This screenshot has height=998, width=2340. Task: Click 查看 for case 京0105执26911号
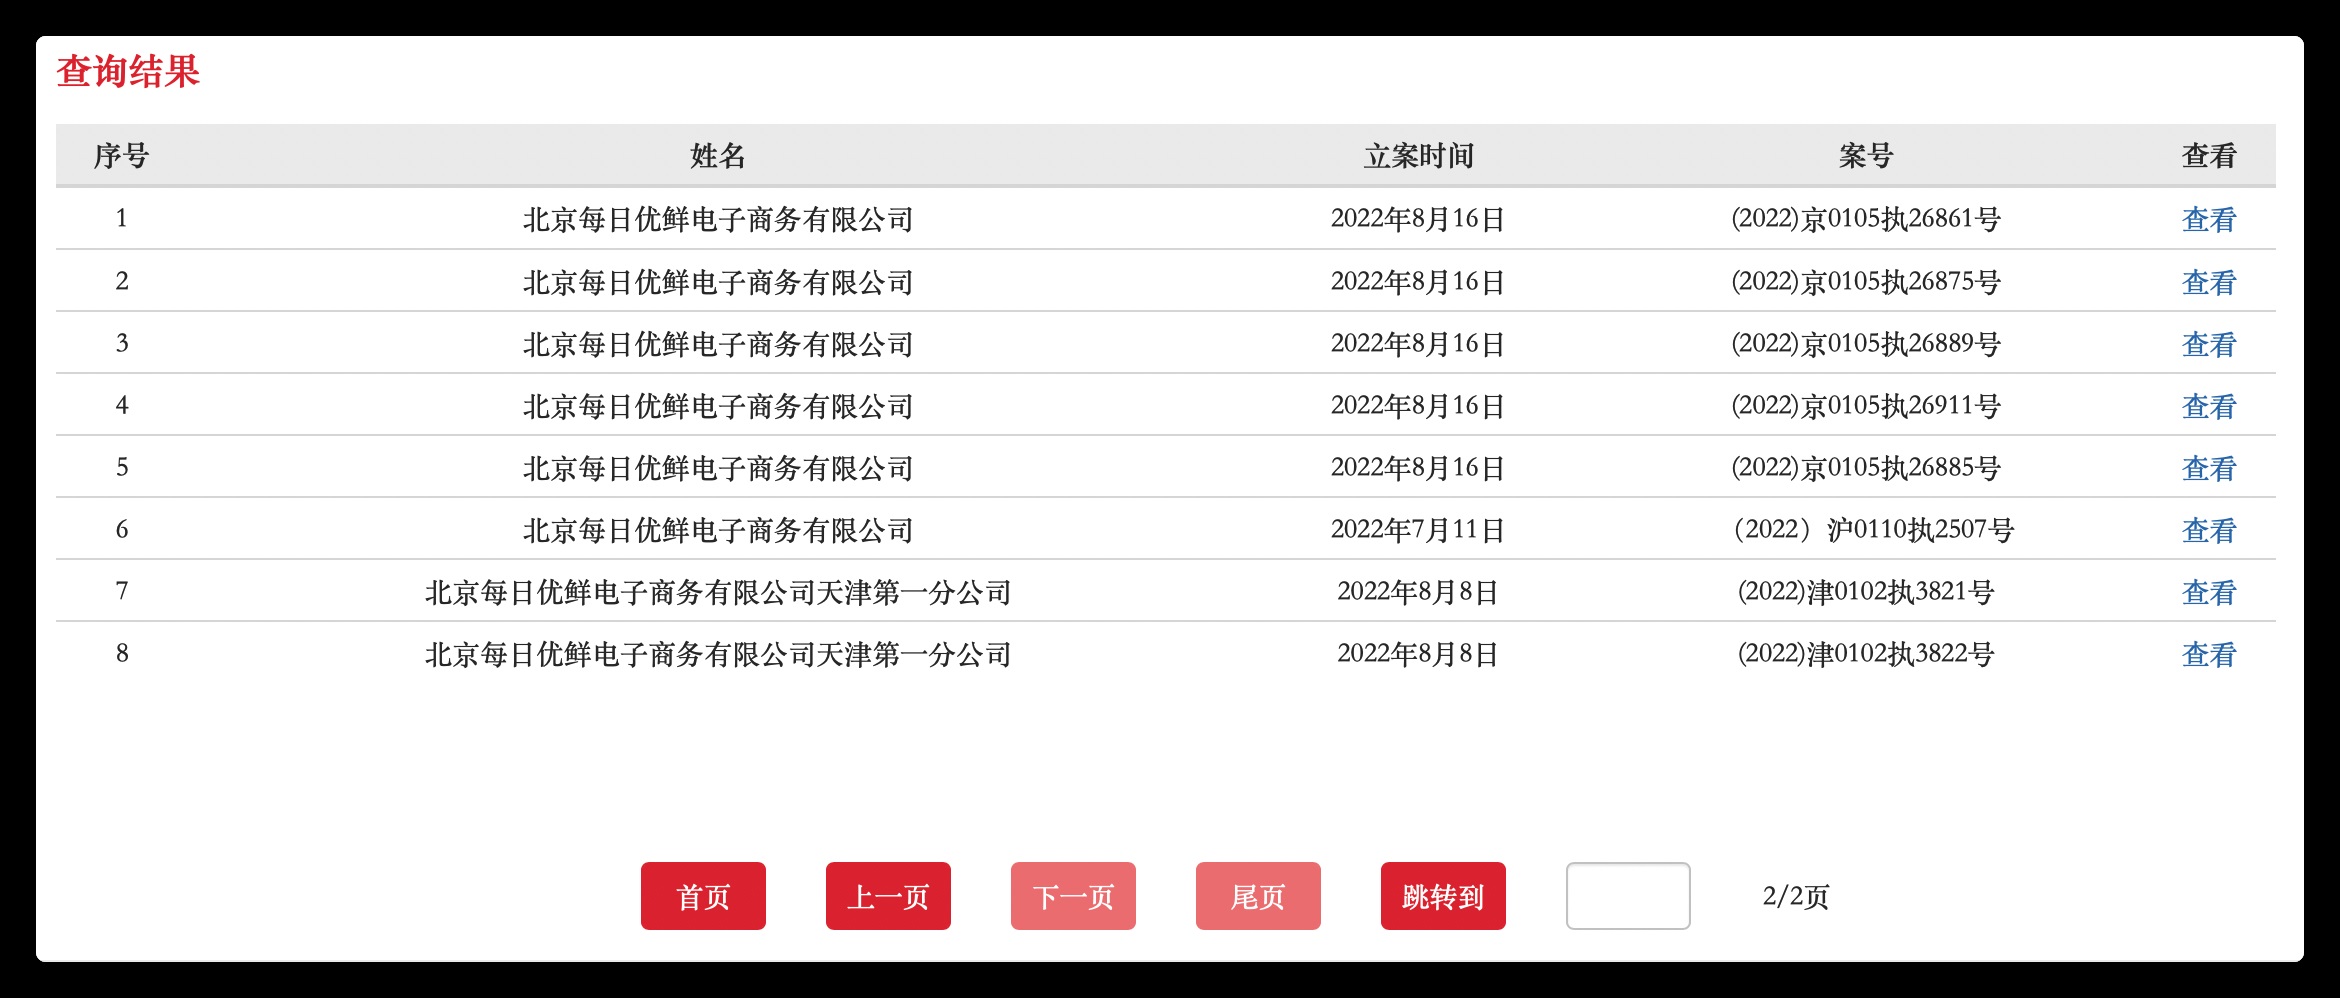pyautogui.click(x=2208, y=406)
